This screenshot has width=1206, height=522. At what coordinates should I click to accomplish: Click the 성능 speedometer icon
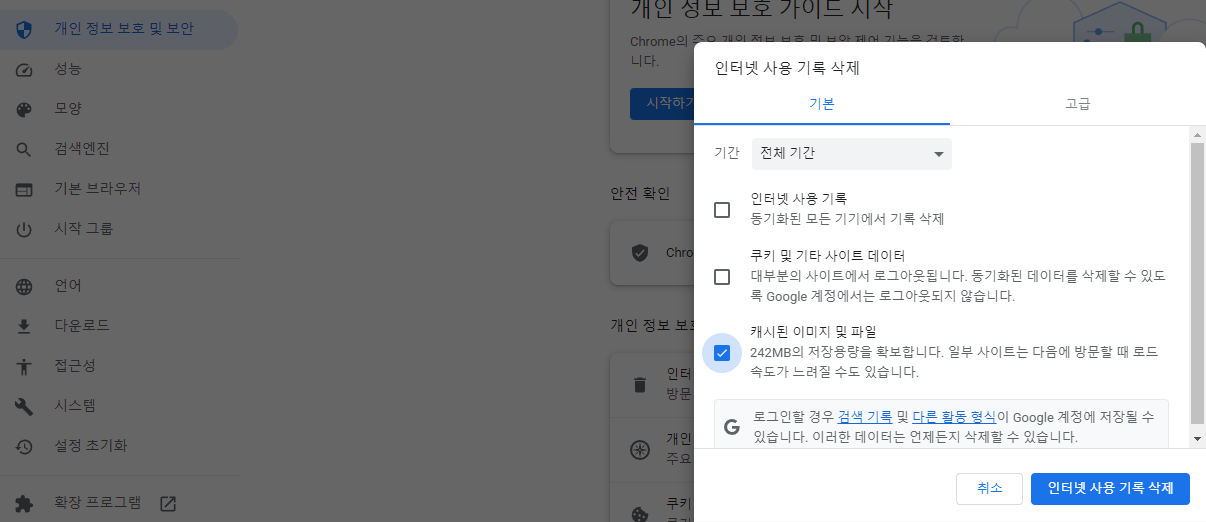point(25,69)
